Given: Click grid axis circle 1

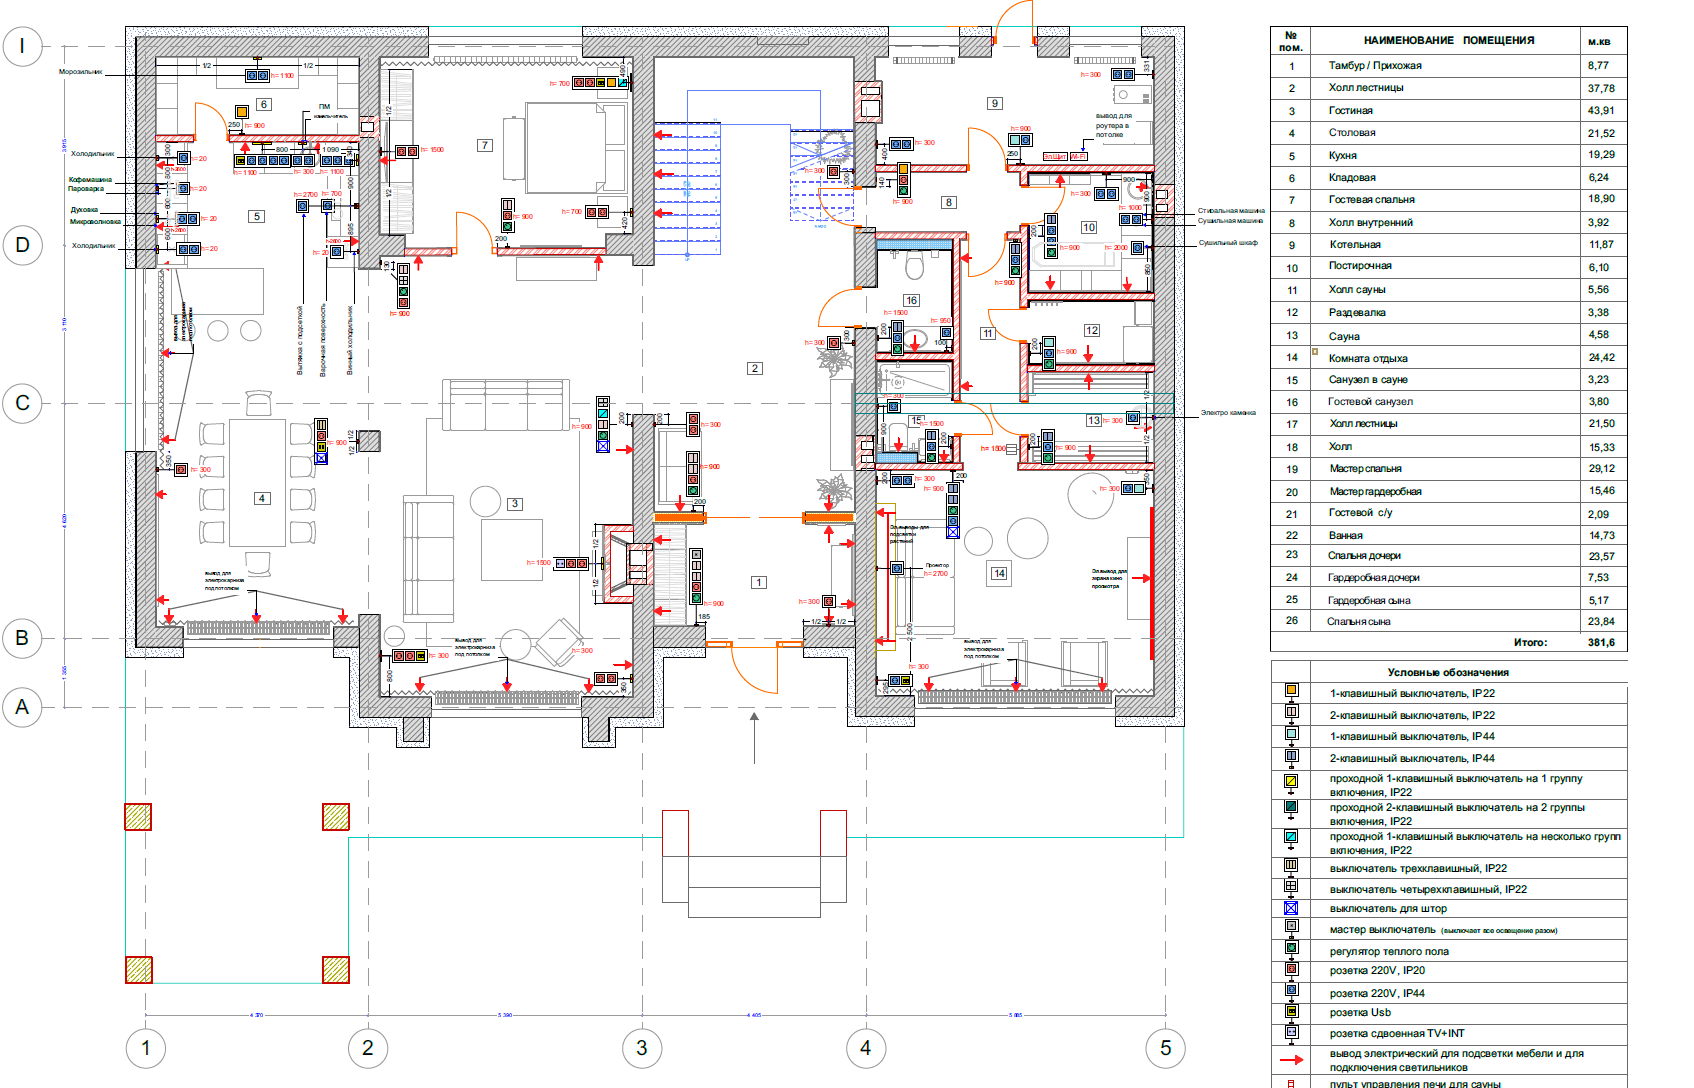Looking at the screenshot, I should (146, 1048).
